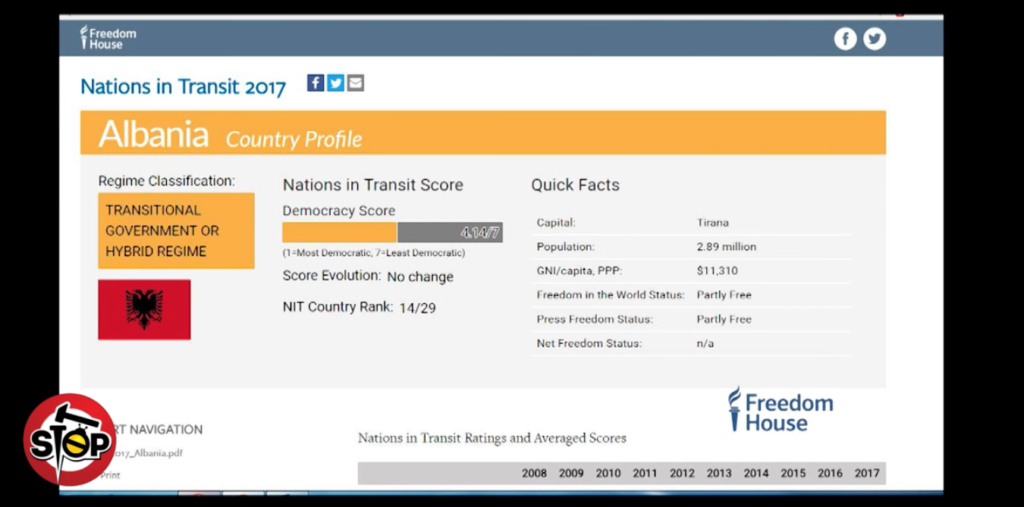Click the Nations in Transit Ratings and Averaged Scores heading
Viewport: 1024px width, 507px height.
492,438
